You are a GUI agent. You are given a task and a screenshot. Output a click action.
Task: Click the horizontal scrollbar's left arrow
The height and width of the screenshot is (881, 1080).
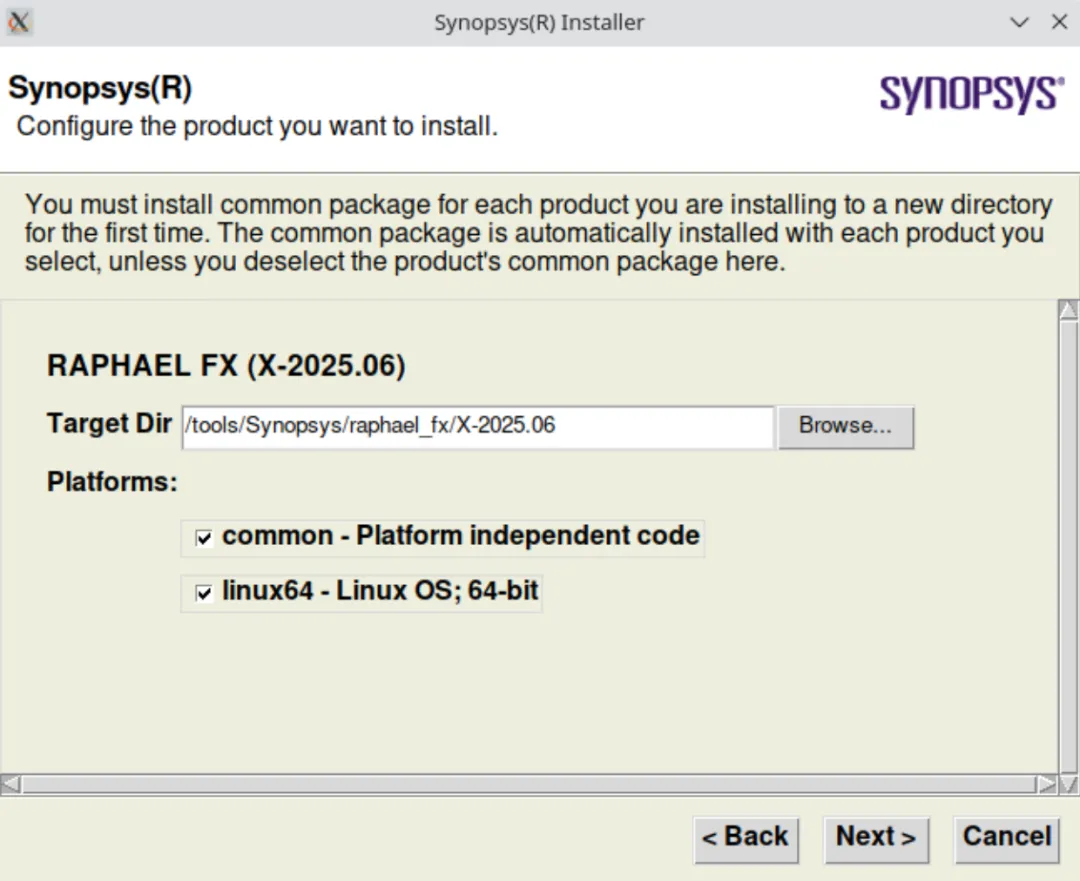[x=10, y=785]
